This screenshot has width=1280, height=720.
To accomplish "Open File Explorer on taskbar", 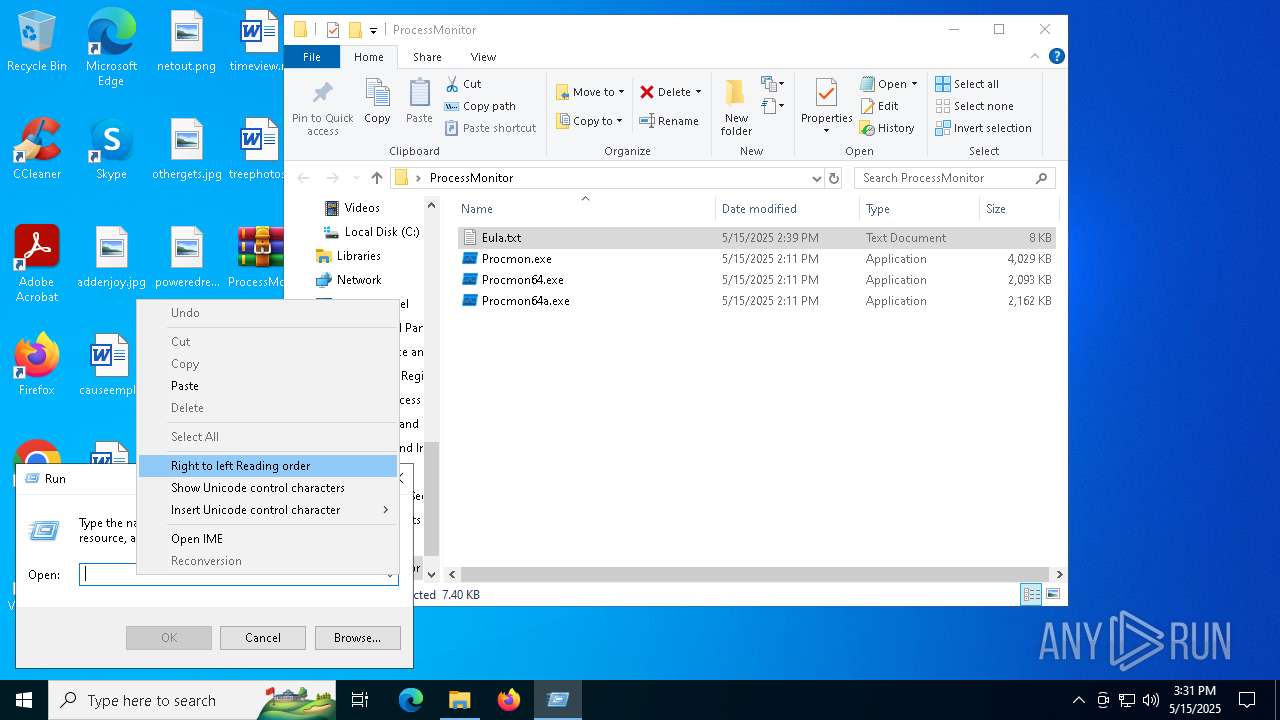I will [459, 700].
